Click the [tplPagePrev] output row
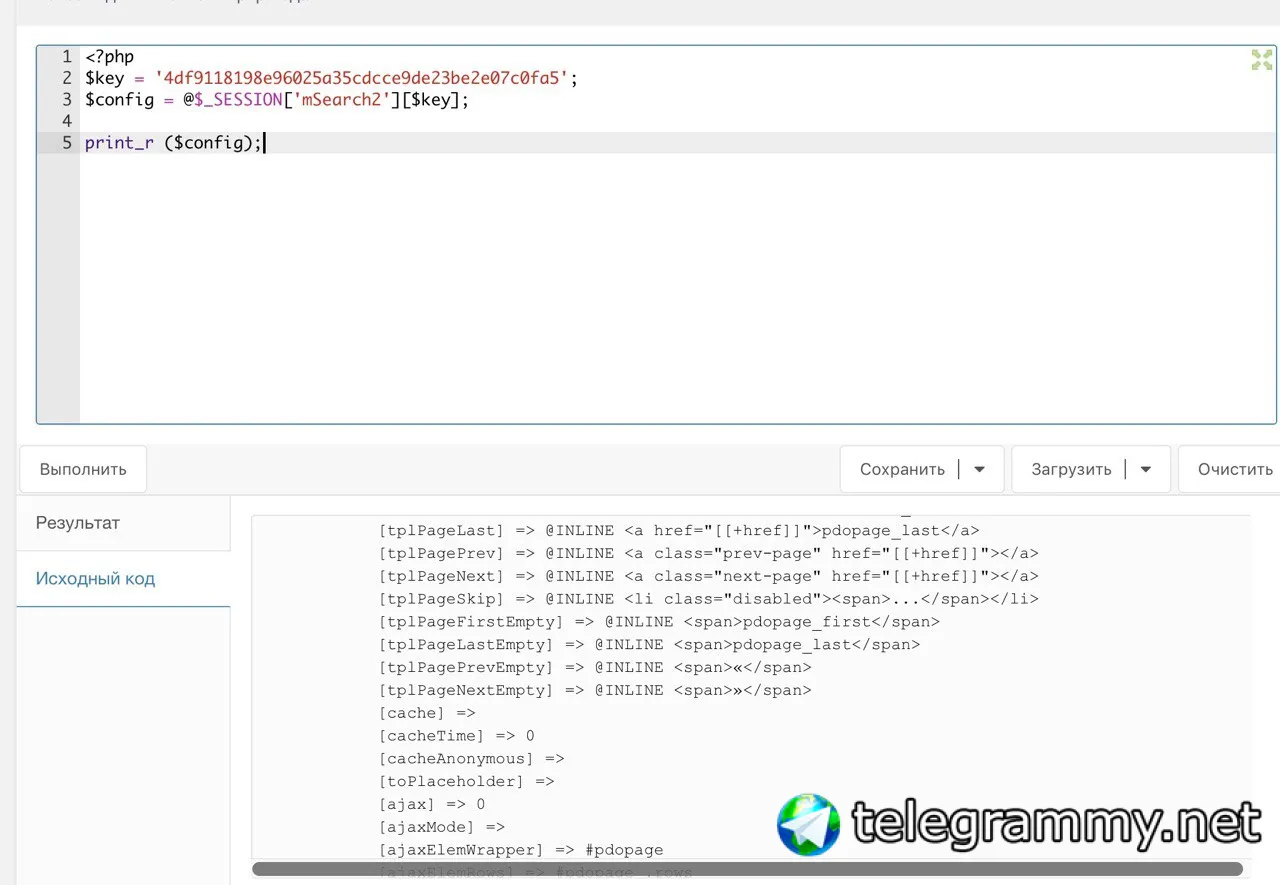This screenshot has width=1280, height=885. tap(709, 553)
